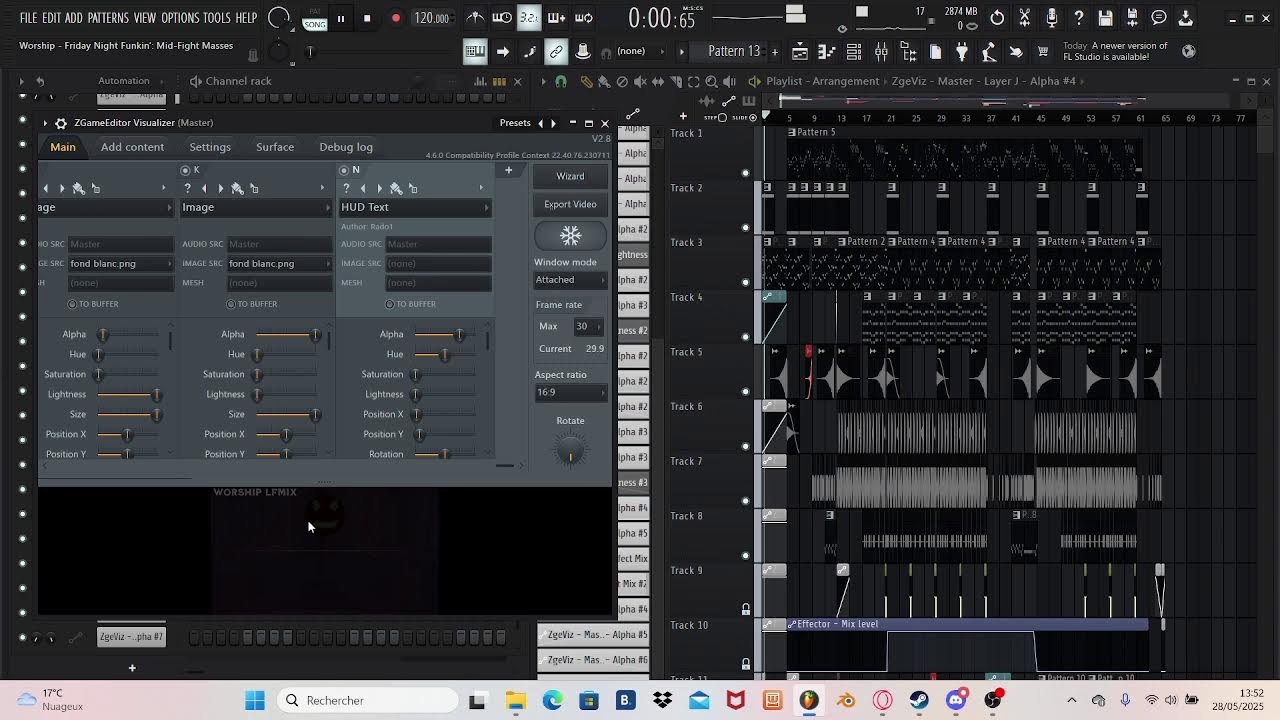Enable the N layer radio button

coord(344,170)
